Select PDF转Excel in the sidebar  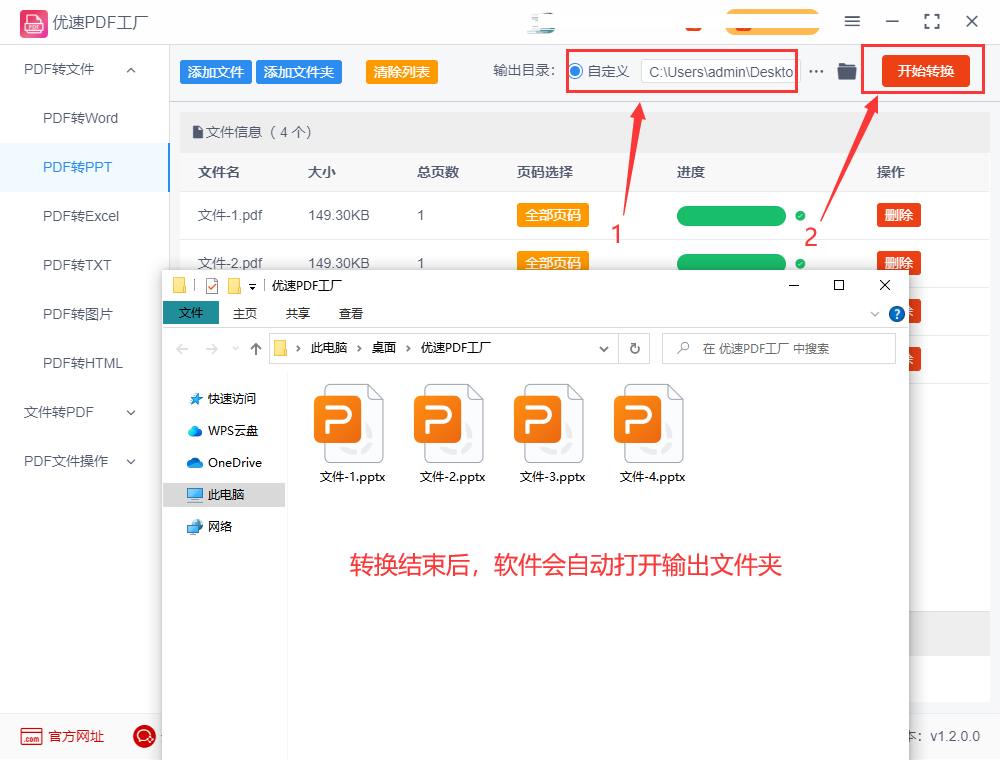pos(81,217)
